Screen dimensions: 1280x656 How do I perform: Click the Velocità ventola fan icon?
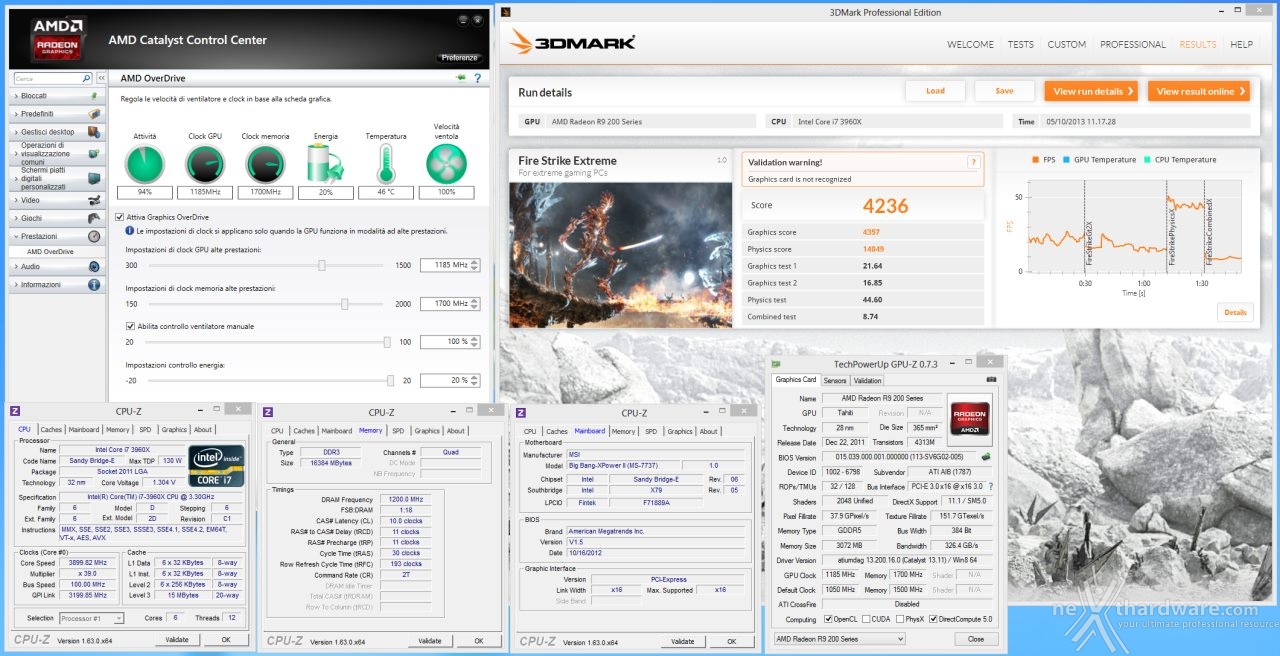[x=446, y=164]
